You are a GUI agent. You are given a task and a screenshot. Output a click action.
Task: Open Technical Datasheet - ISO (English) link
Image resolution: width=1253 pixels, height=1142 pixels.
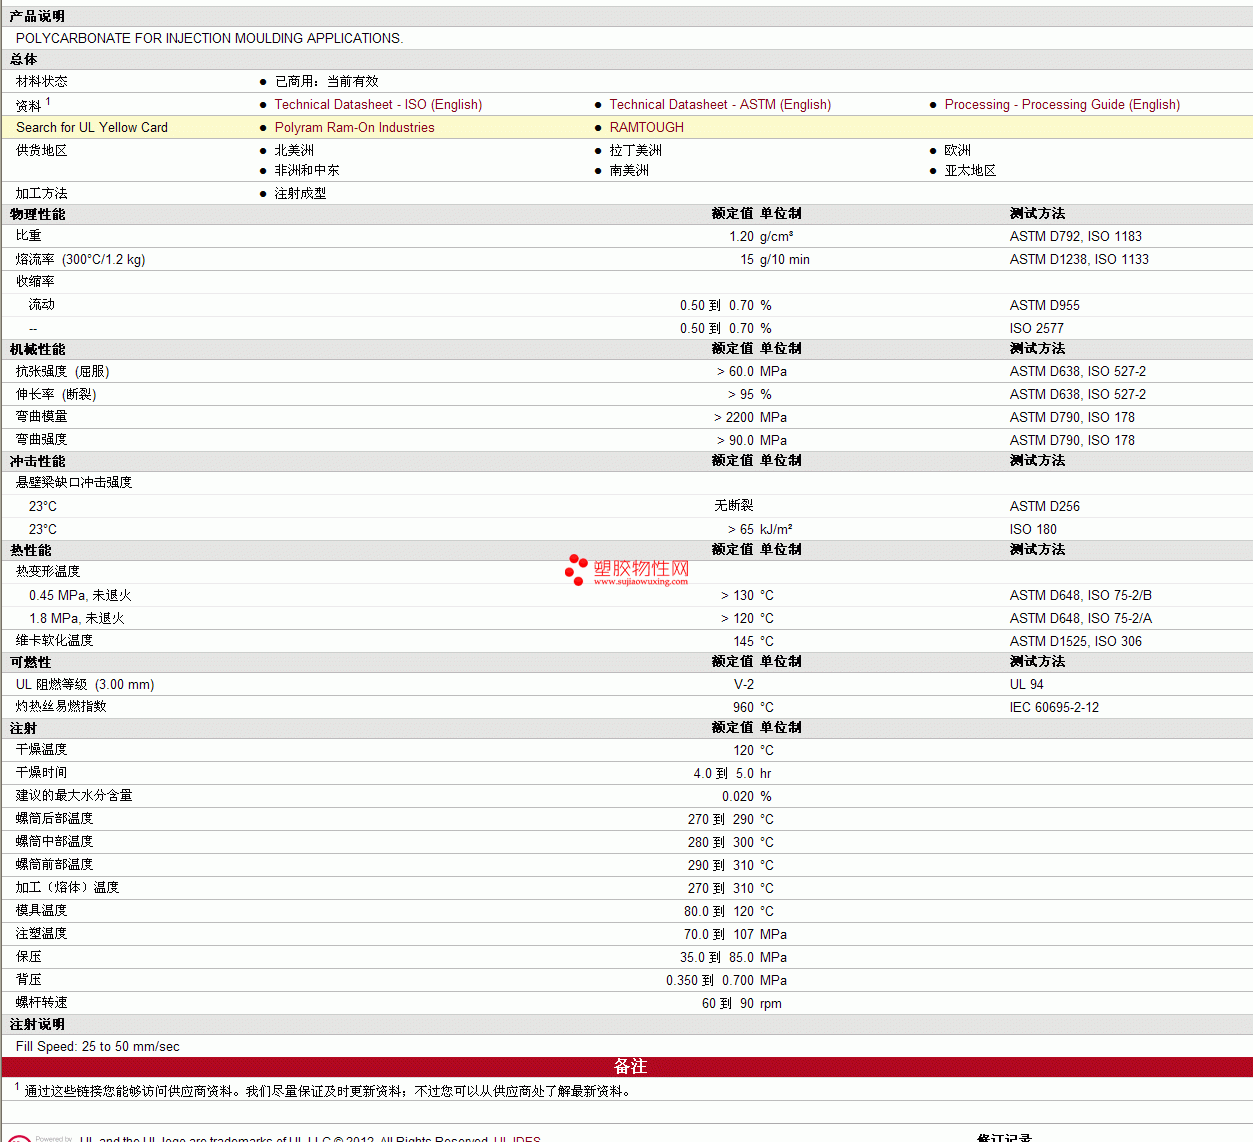[x=378, y=104]
